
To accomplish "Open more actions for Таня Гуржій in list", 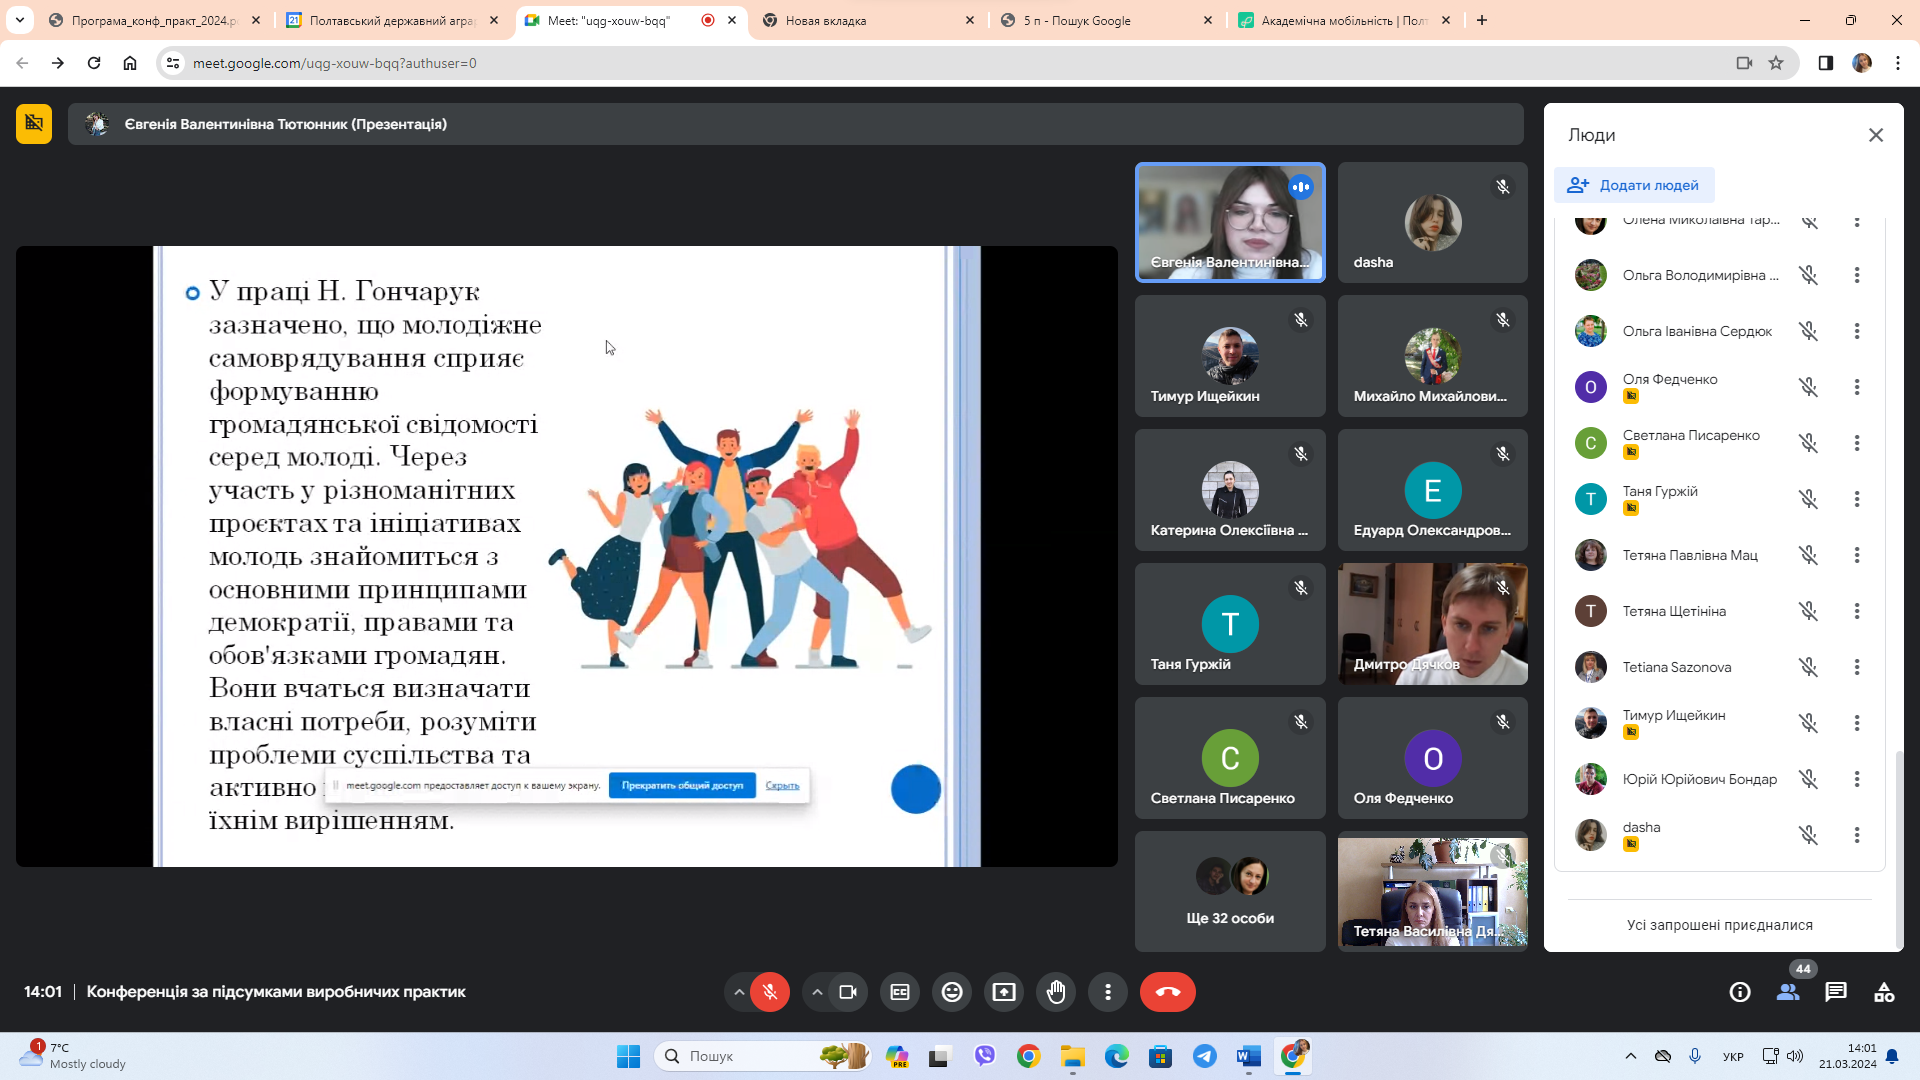I will point(1857,499).
